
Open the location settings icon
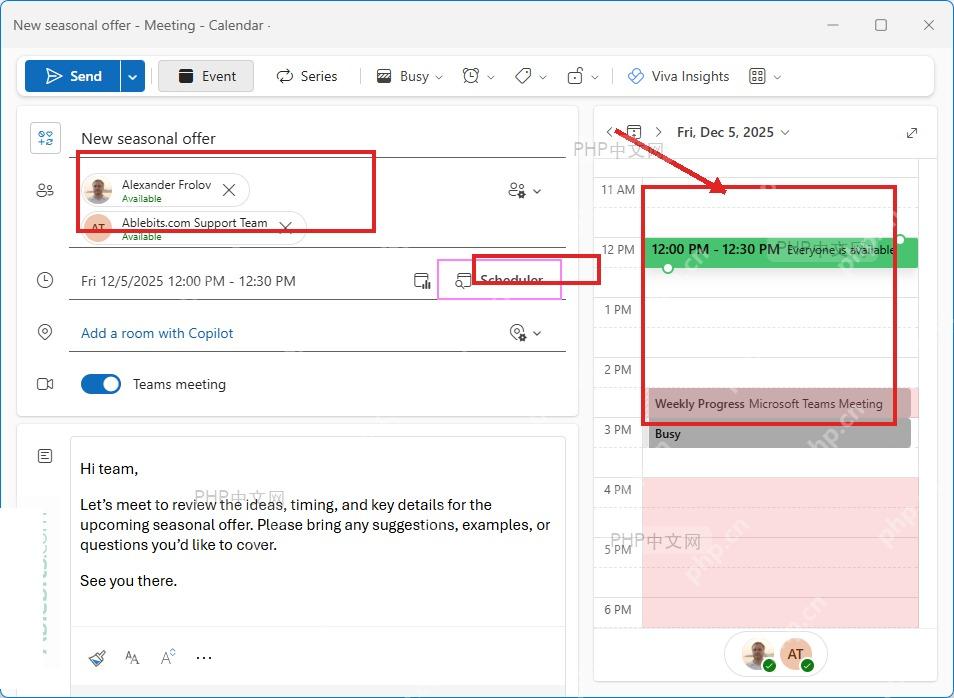[x=517, y=332]
